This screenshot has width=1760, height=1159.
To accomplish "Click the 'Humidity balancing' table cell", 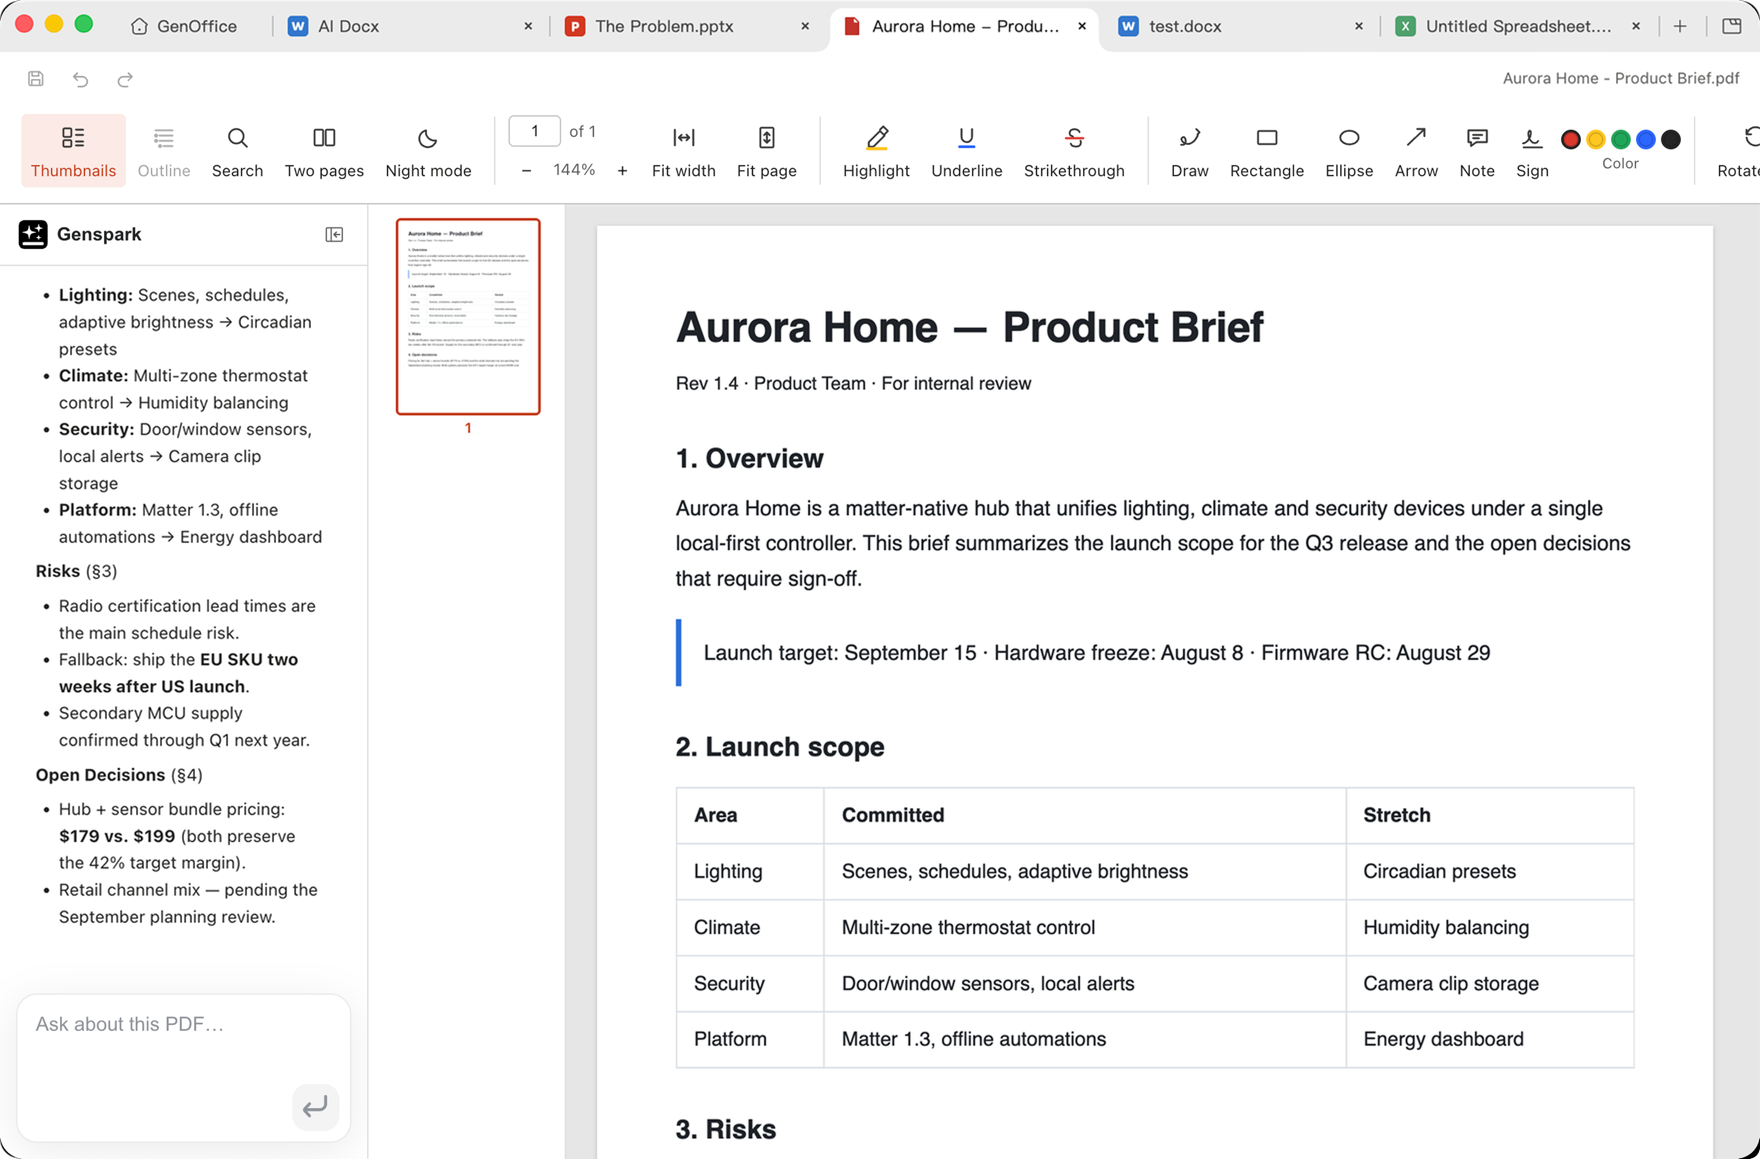I will (1489, 927).
